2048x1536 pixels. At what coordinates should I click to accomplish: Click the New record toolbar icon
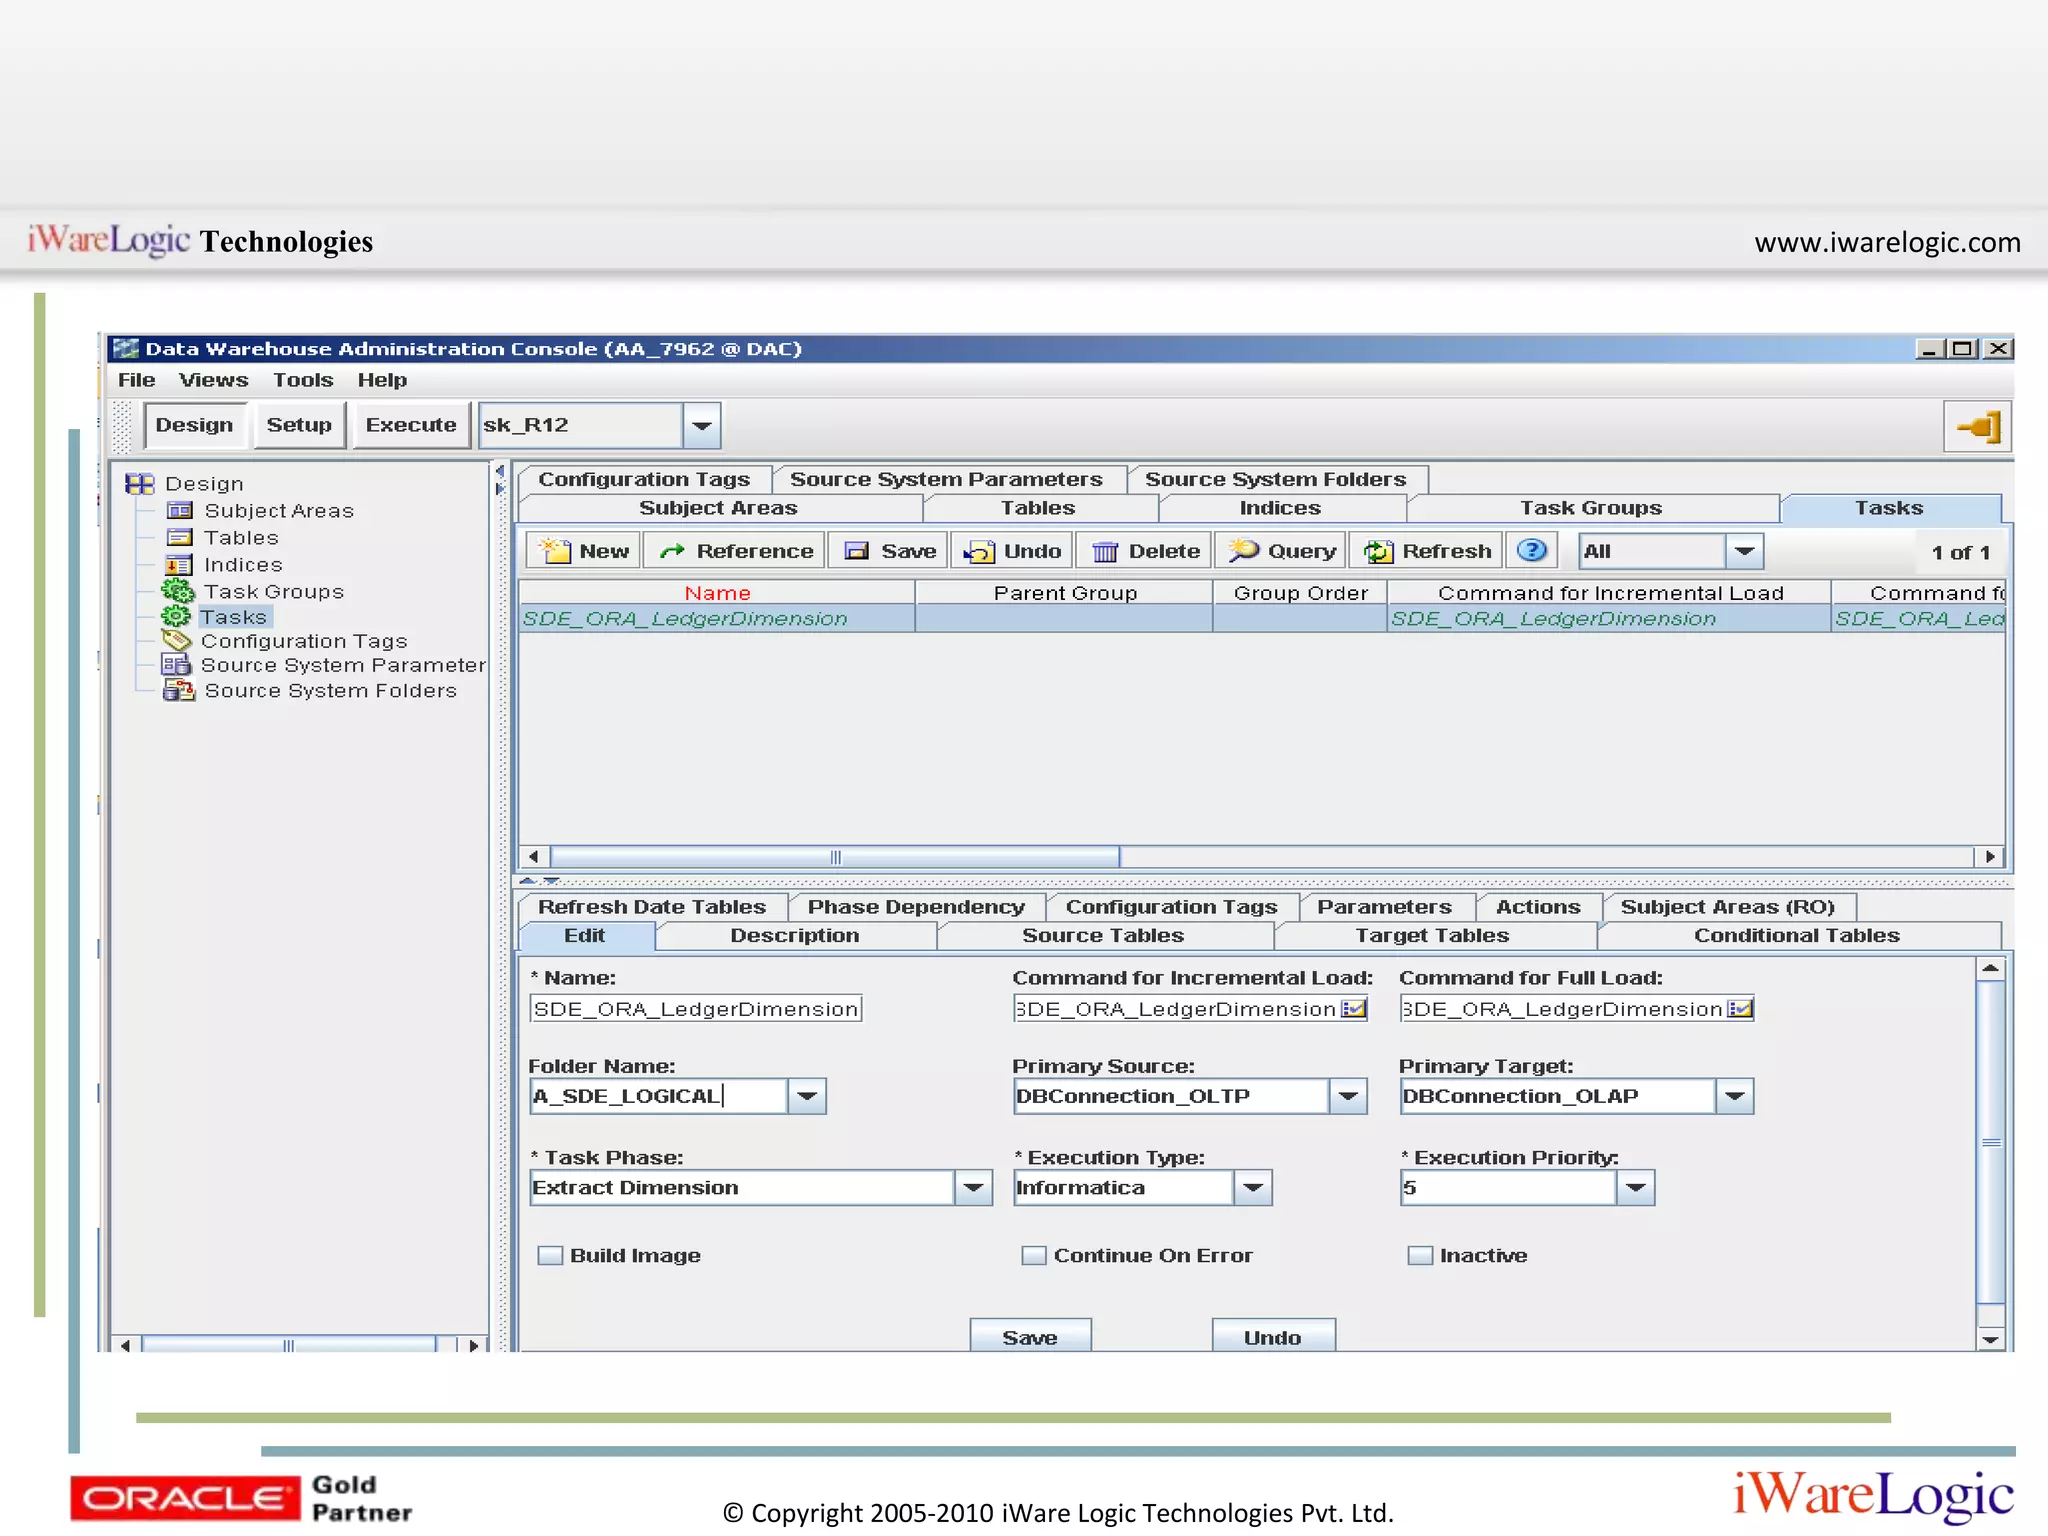coord(556,551)
